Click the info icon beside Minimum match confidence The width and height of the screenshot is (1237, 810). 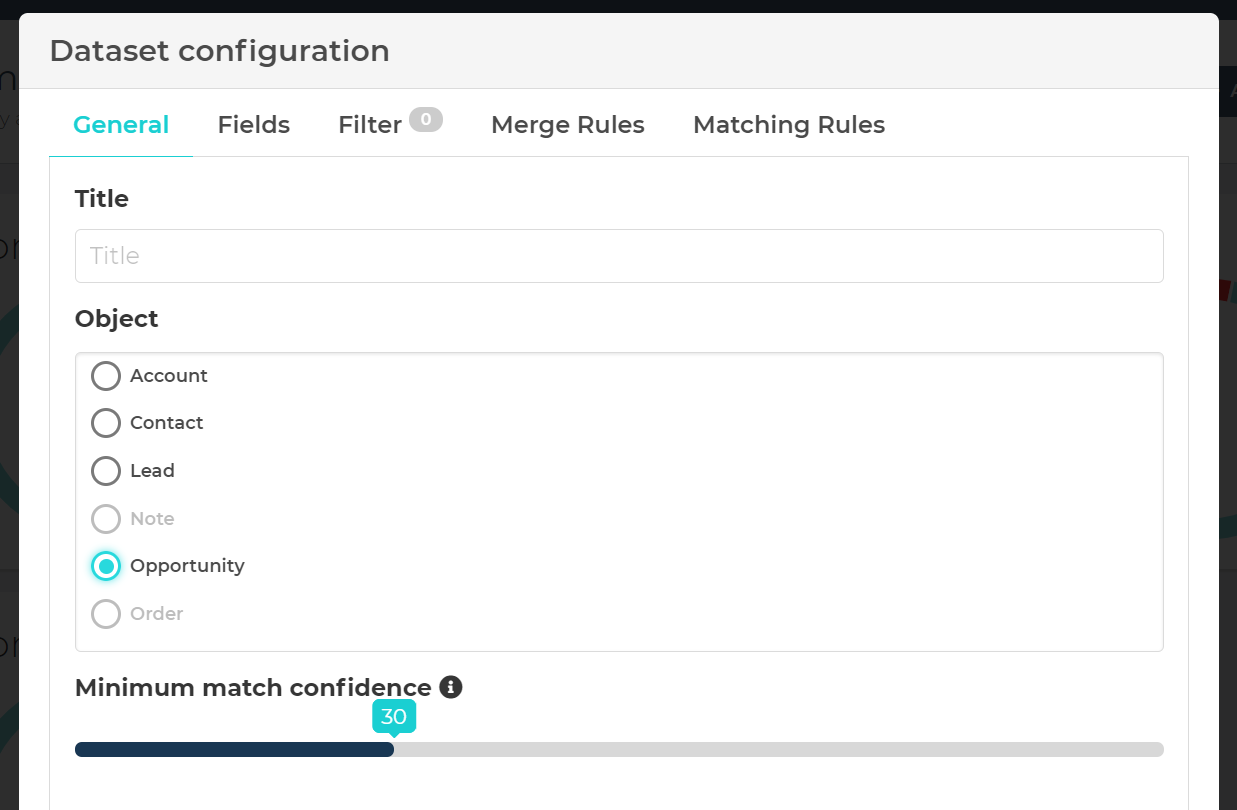tap(451, 687)
